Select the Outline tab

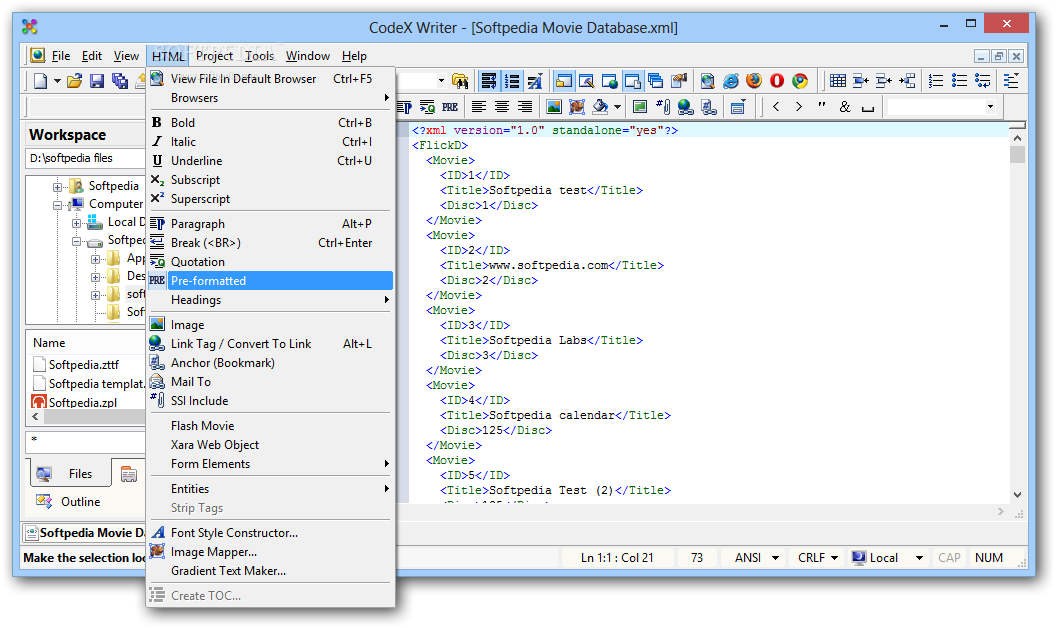pyautogui.click(x=69, y=501)
